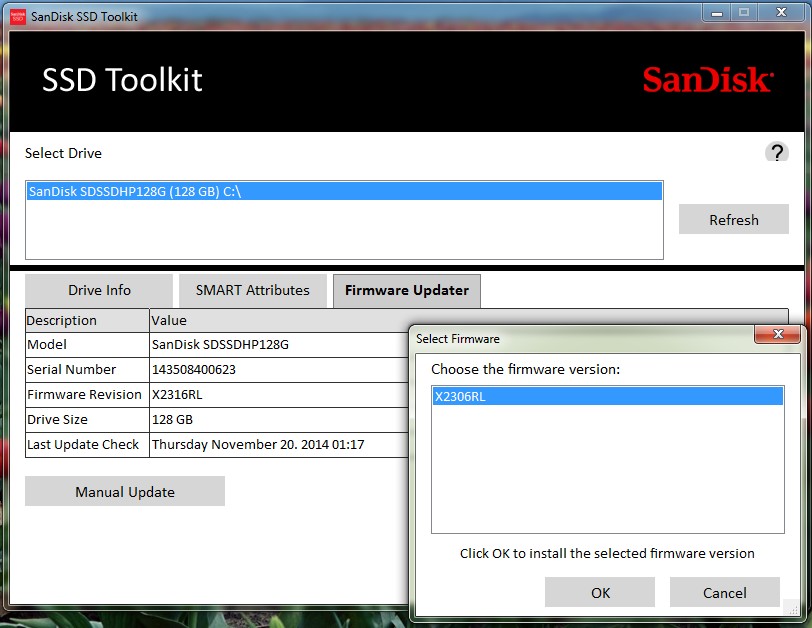Click the Last Update Check label
This screenshot has width=812, height=628.
click(83, 444)
